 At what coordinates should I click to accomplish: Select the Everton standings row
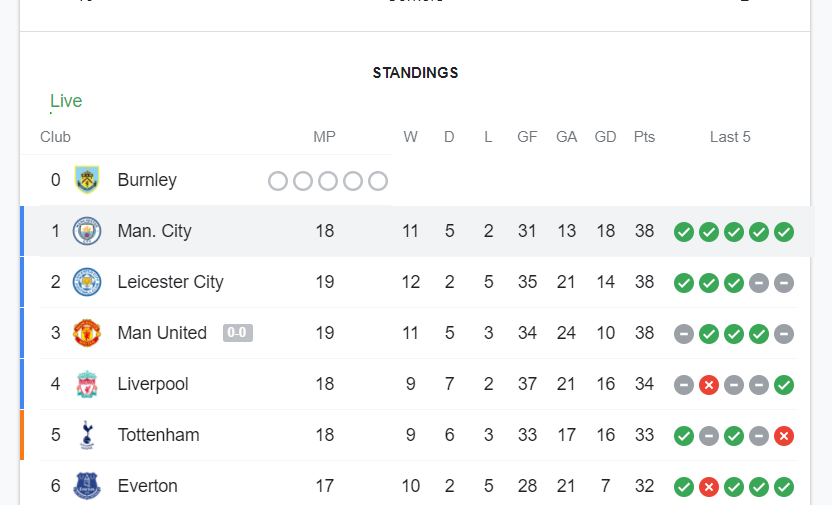[416, 485]
